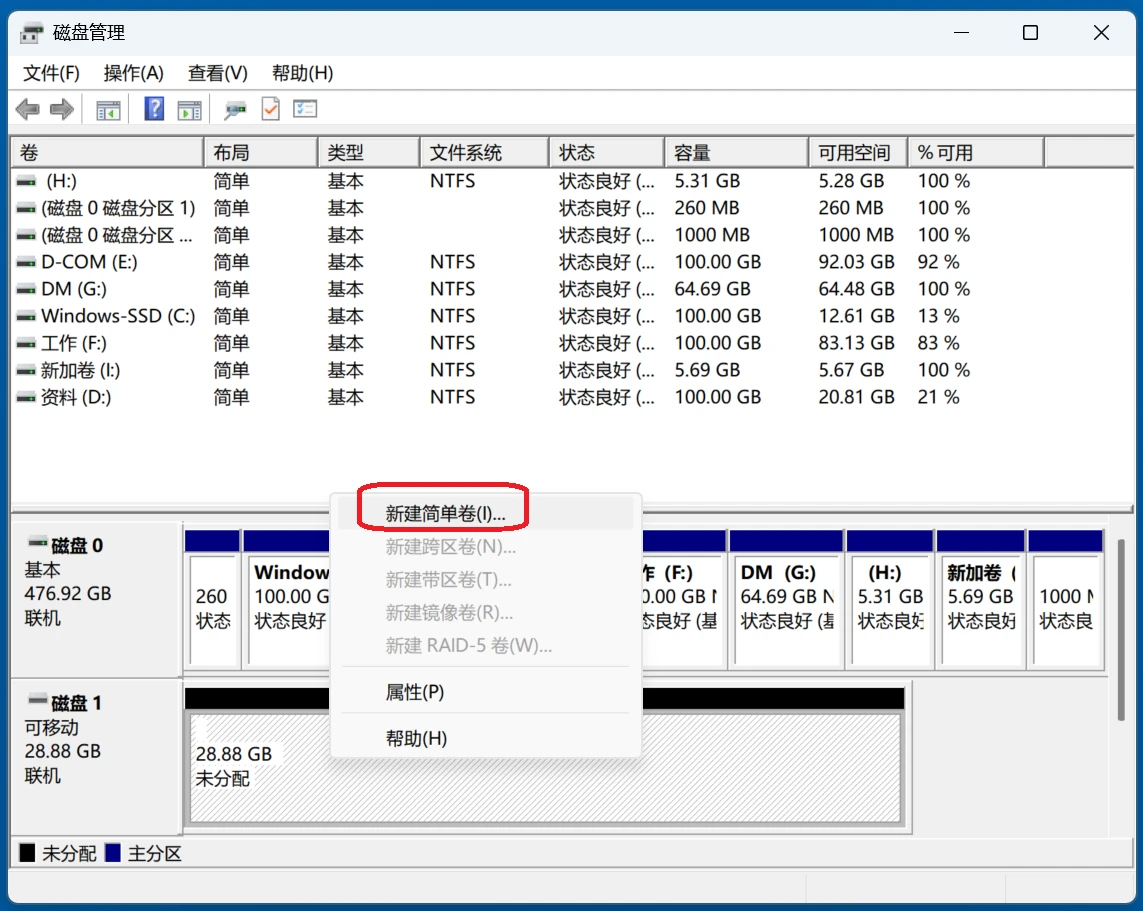This screenshot has width=1143, height=911.
Task: Open the 操作(A) menu
Action: pyautogui.click(x=134, y=72)
